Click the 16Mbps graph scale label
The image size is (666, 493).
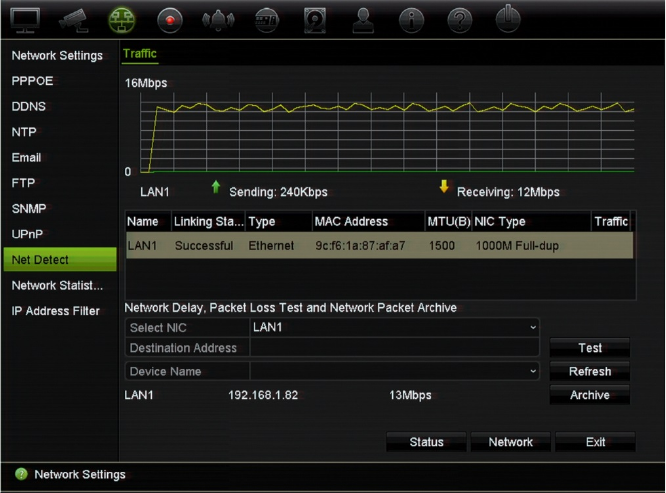(146, 83)
